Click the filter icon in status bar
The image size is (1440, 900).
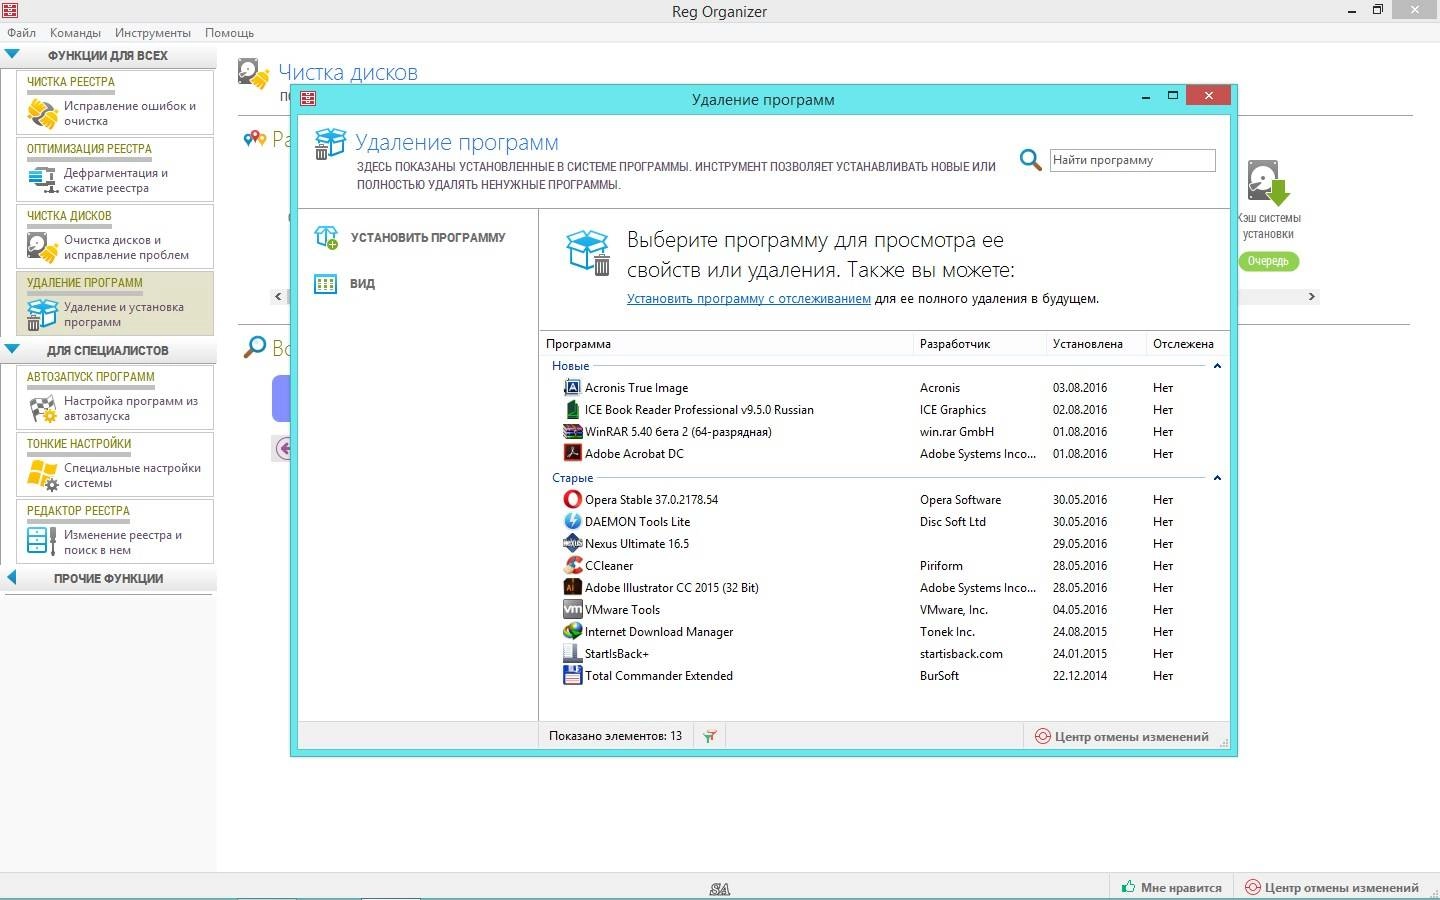coord(709,736)
